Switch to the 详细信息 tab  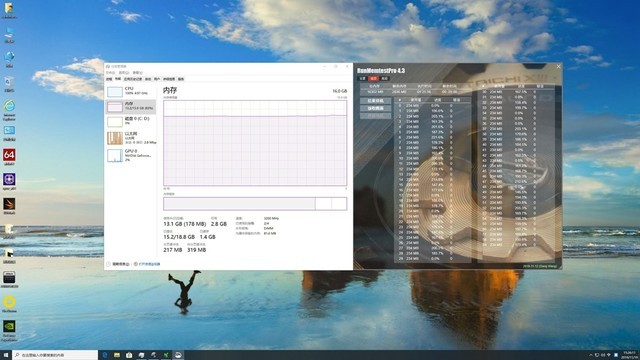coord(169,79)
